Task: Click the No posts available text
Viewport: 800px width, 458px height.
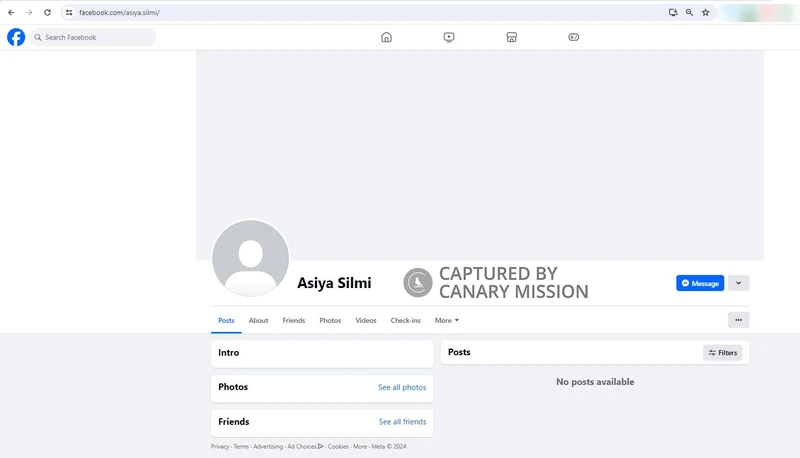Action: 595,381
